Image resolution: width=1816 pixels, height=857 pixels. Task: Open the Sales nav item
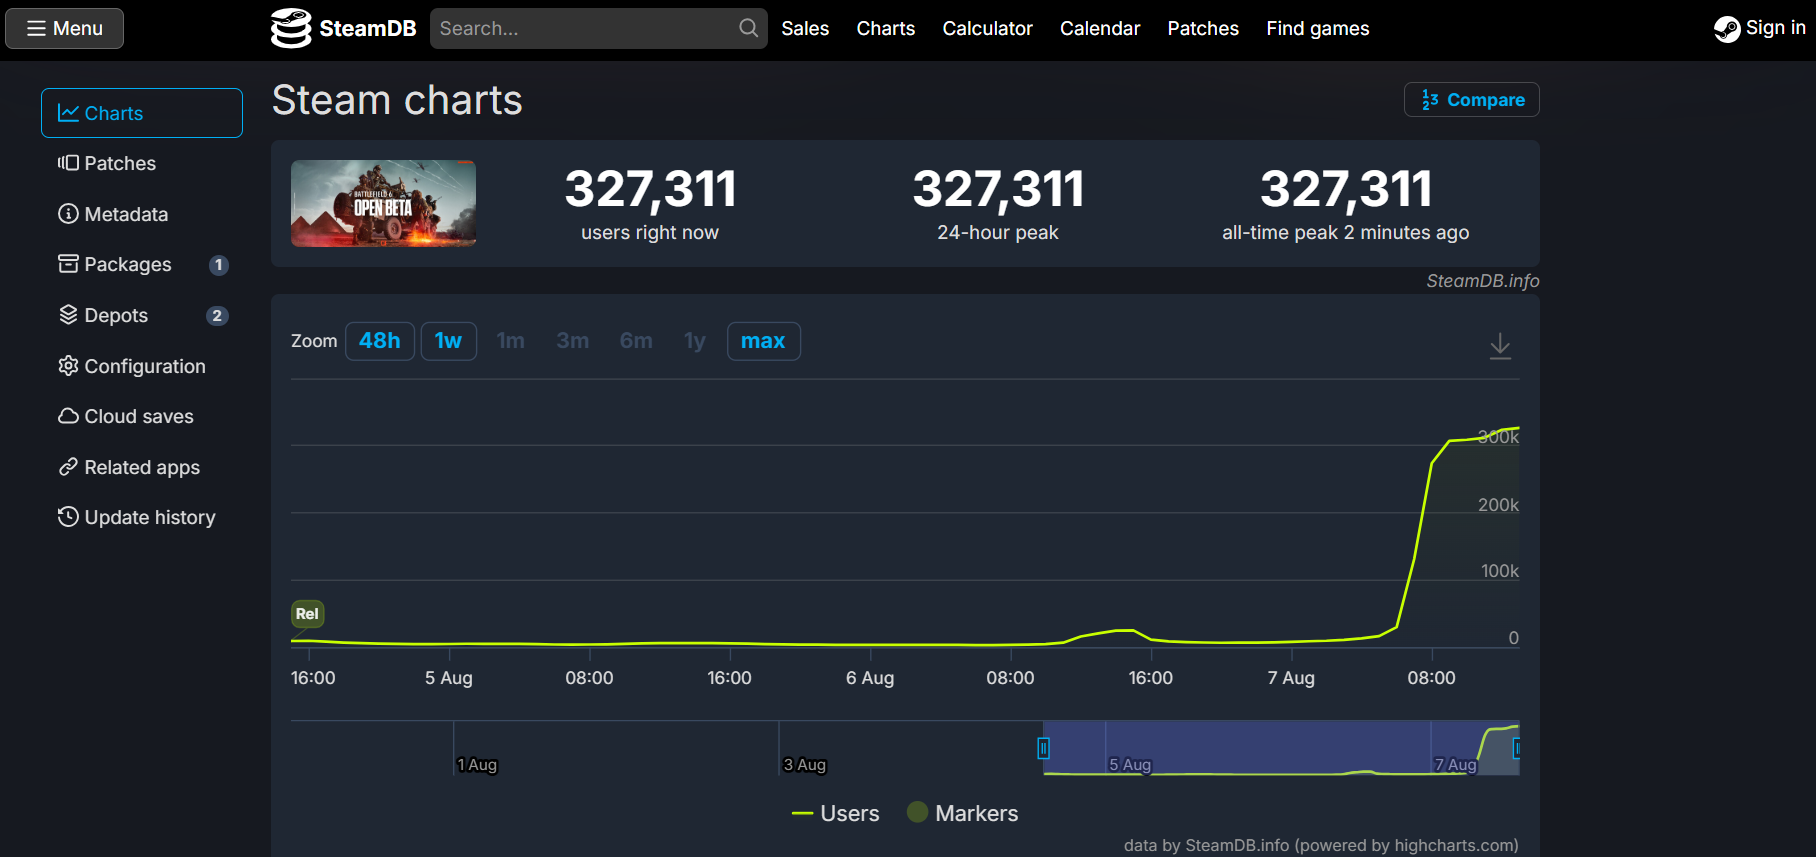pos(805,28)
